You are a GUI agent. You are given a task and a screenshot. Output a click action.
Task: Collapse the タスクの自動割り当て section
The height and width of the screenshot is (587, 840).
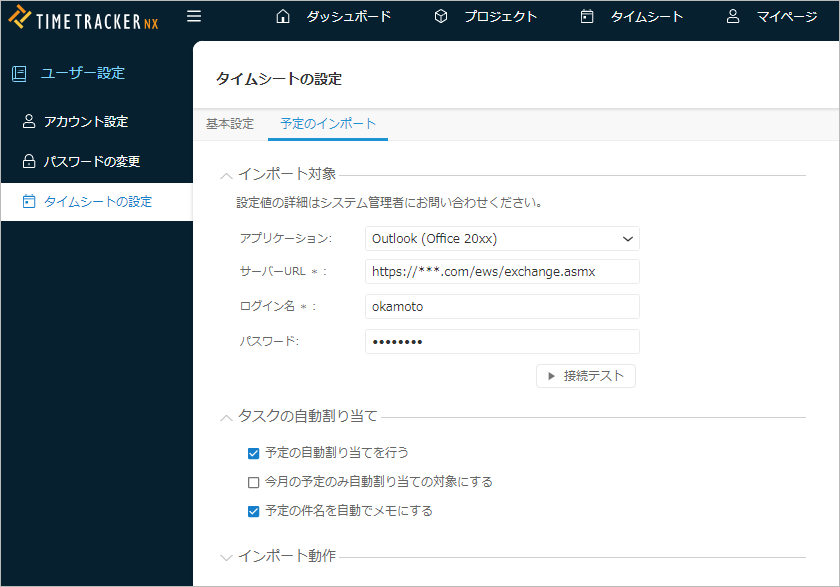coord(227,416)
